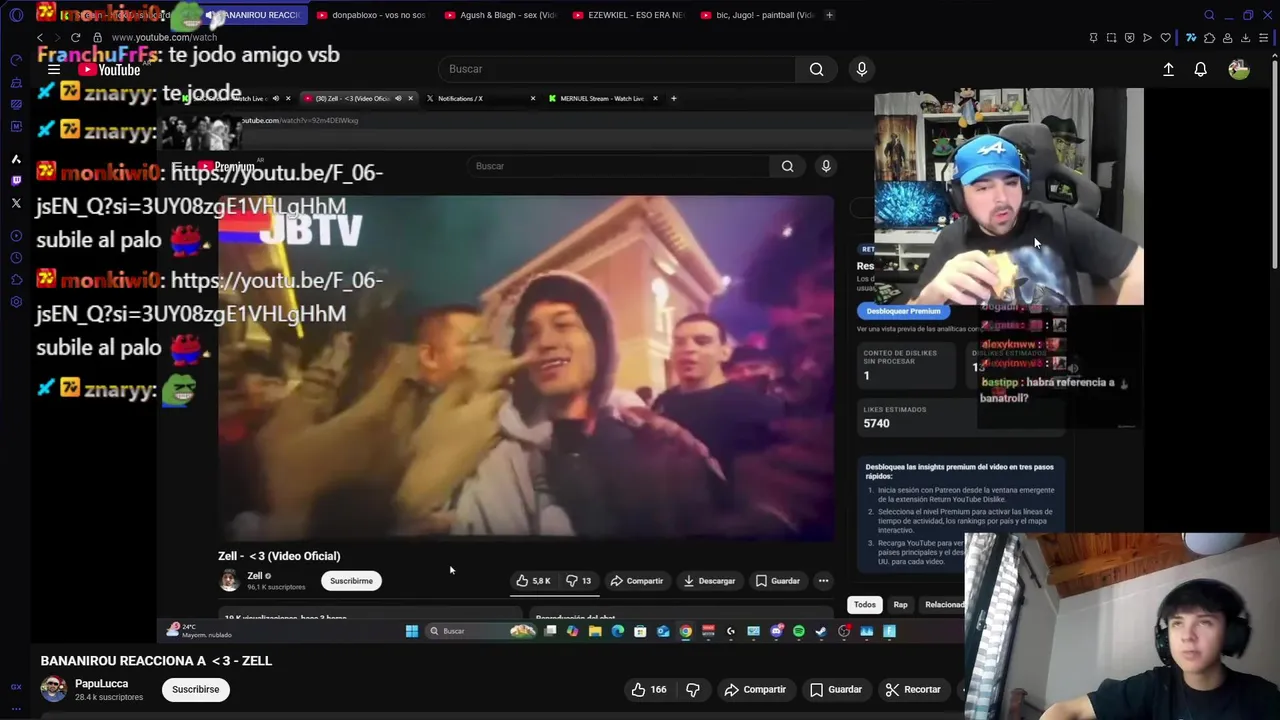Image resolution: width=1280 pixels, height=720 pixels.
Task: Open a new browser tab with plus
Action: 829,15
